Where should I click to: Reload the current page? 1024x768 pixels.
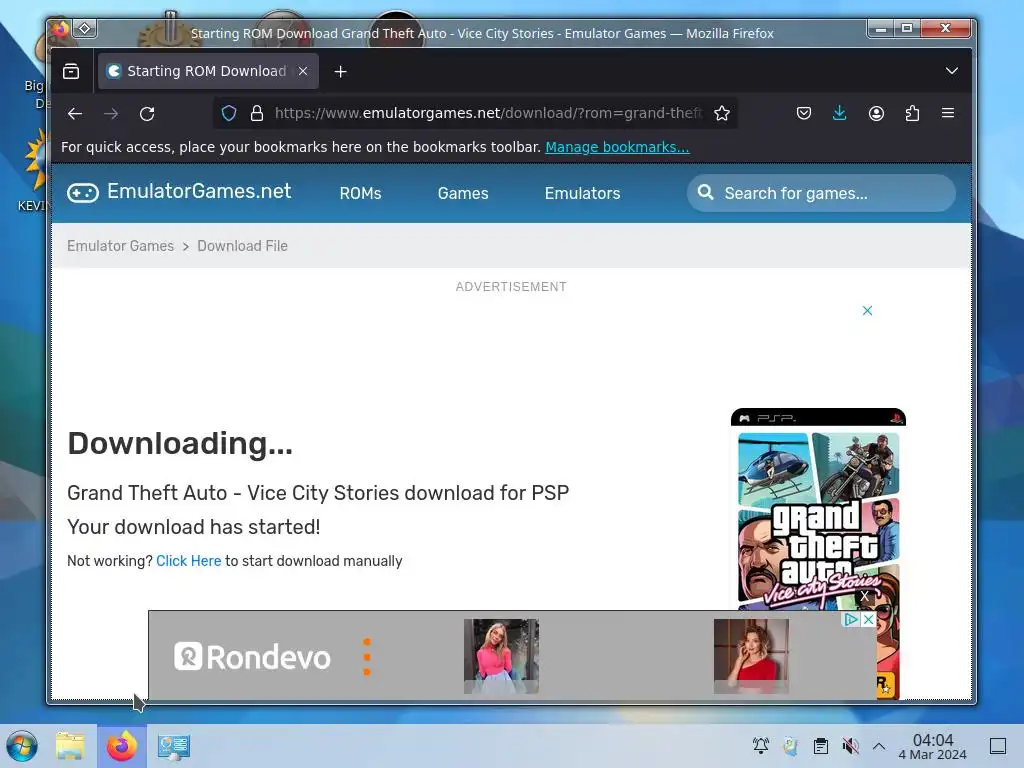tap(147, 114)
